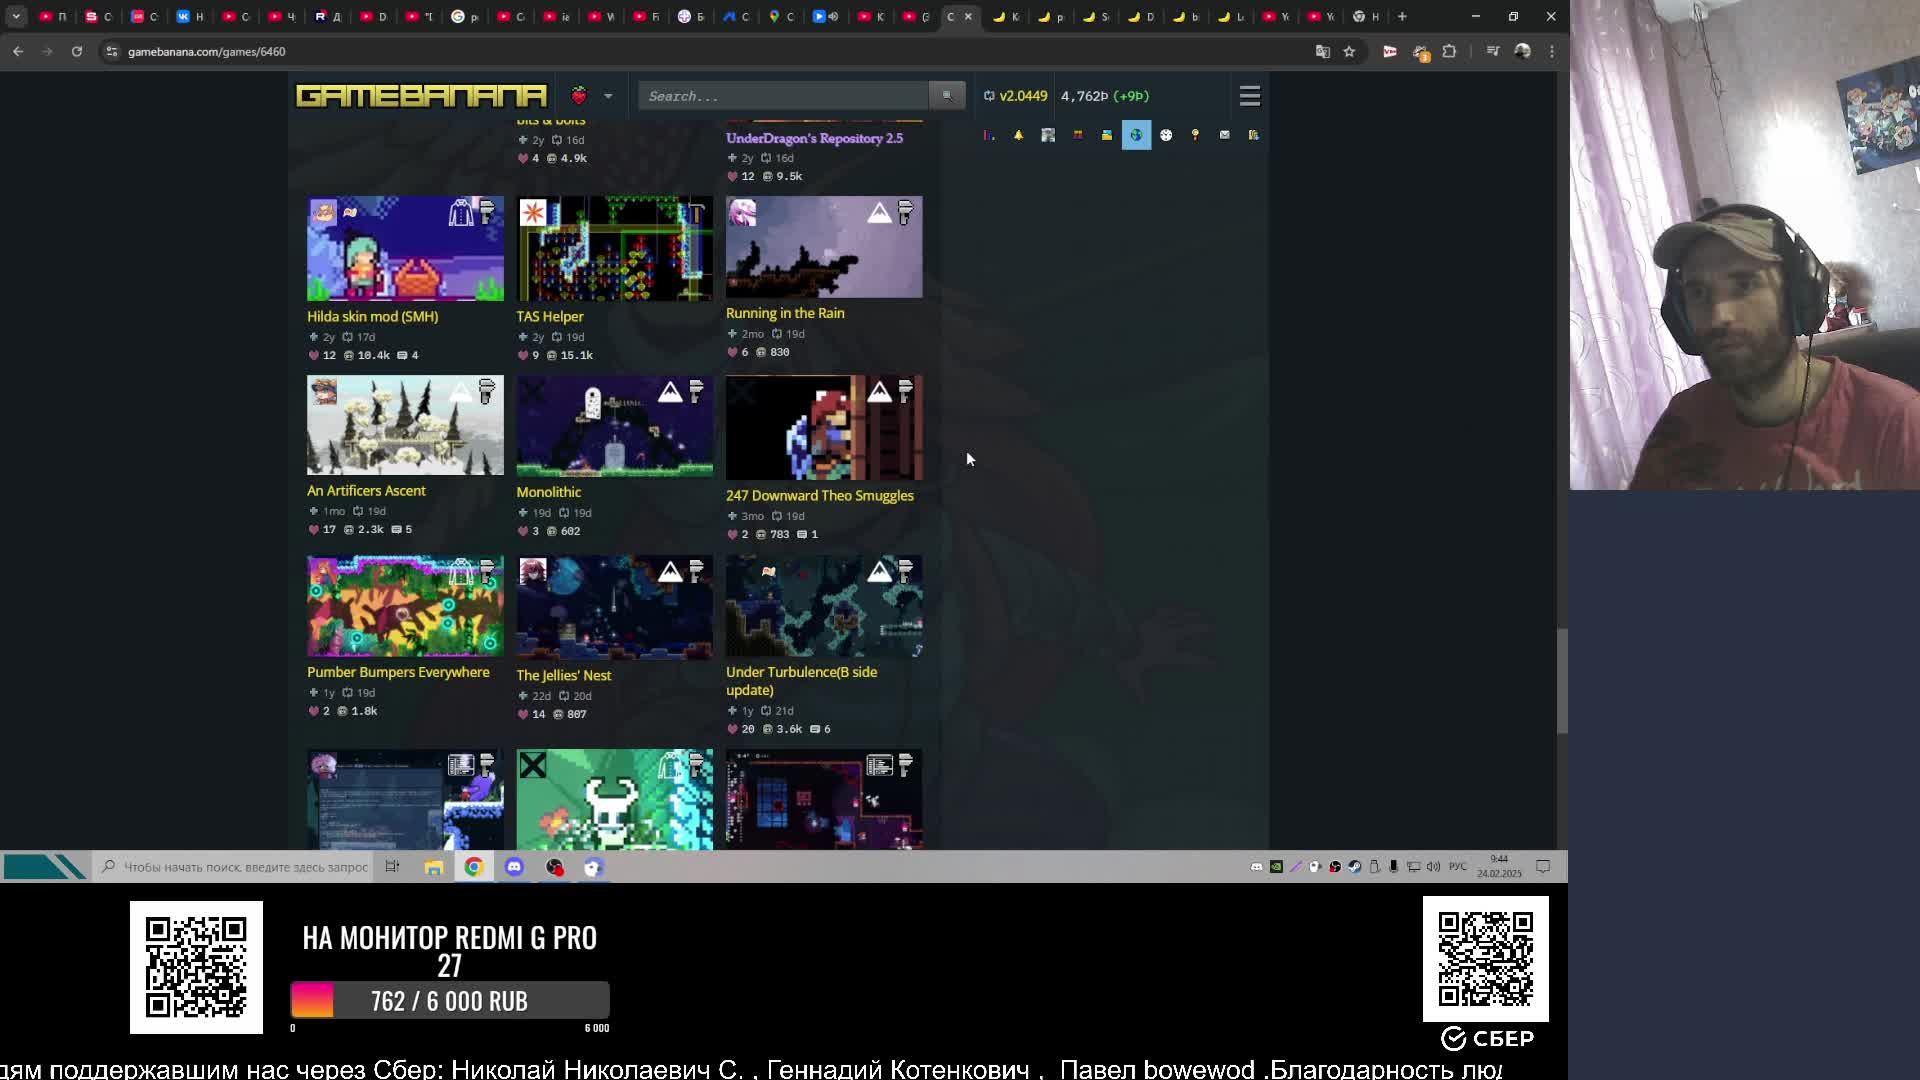
Task: Open the media control playlist icon
Action: (x=1492, y=51)
